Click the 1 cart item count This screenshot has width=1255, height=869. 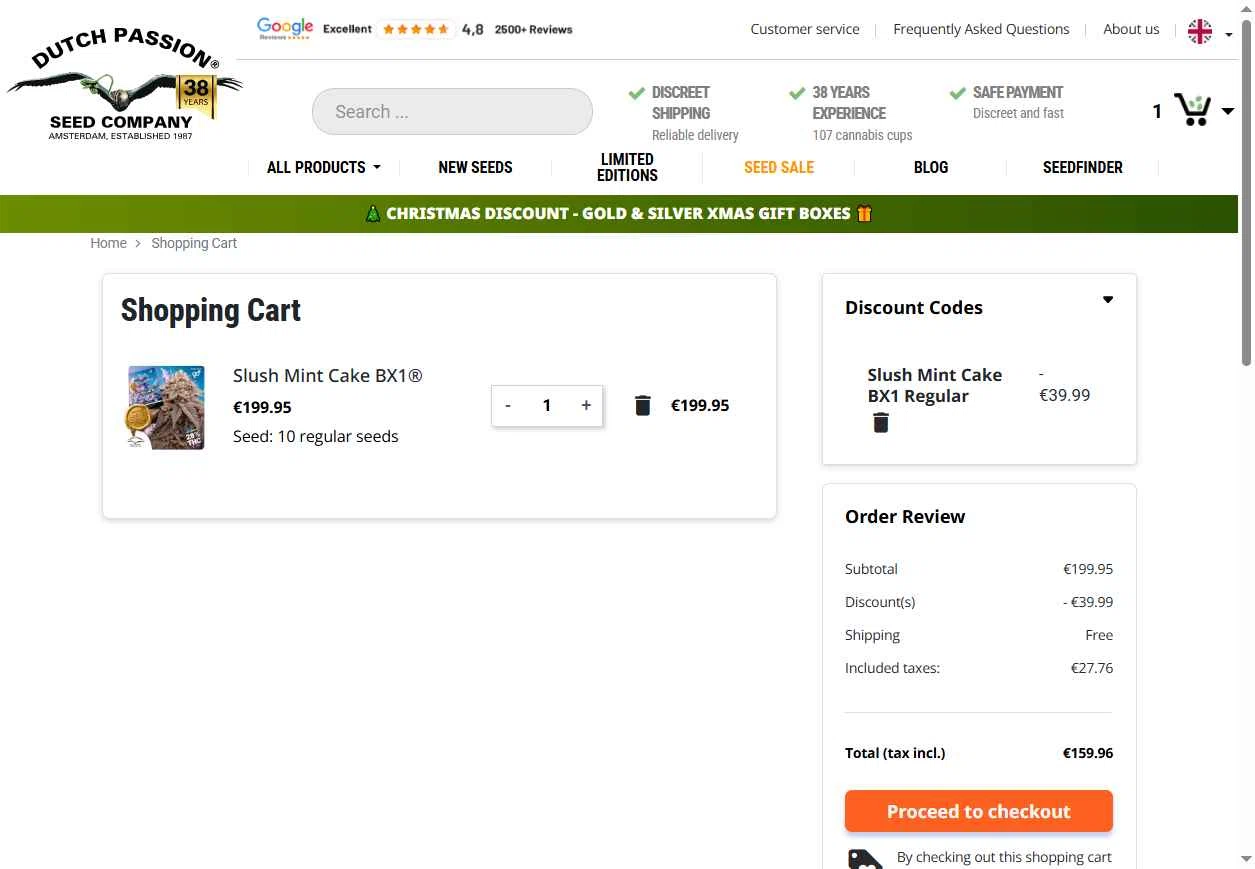coord(1157,111)
